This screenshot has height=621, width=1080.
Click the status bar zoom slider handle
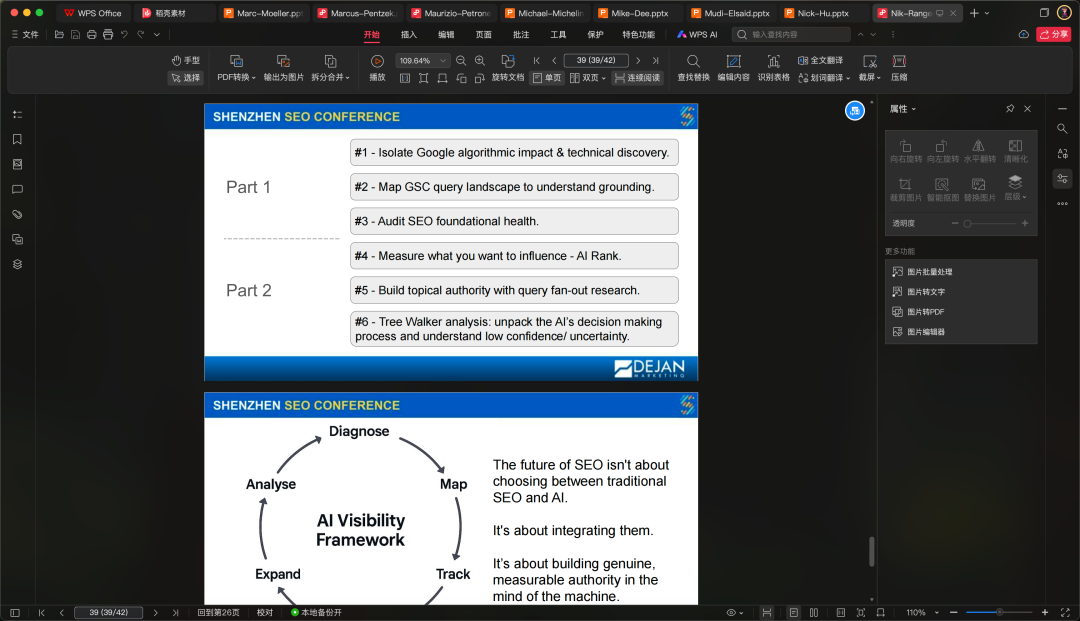999,612
